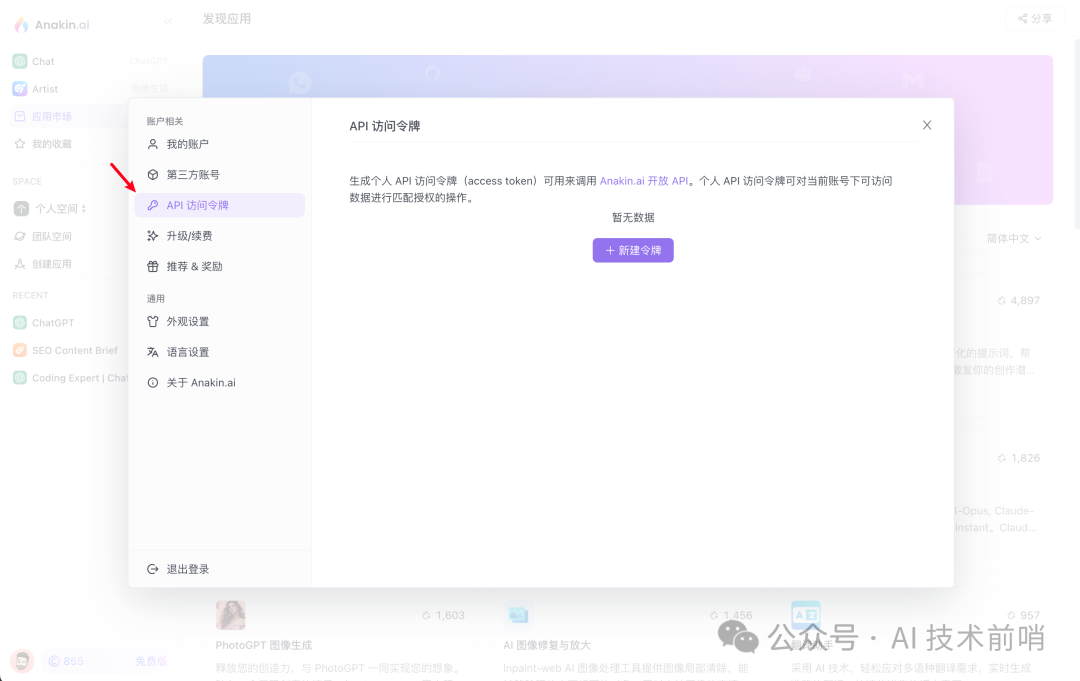This screenshot has width=1080, height=681.
Task: Open the 我的账户 settings section
Action: click(219, 144)
